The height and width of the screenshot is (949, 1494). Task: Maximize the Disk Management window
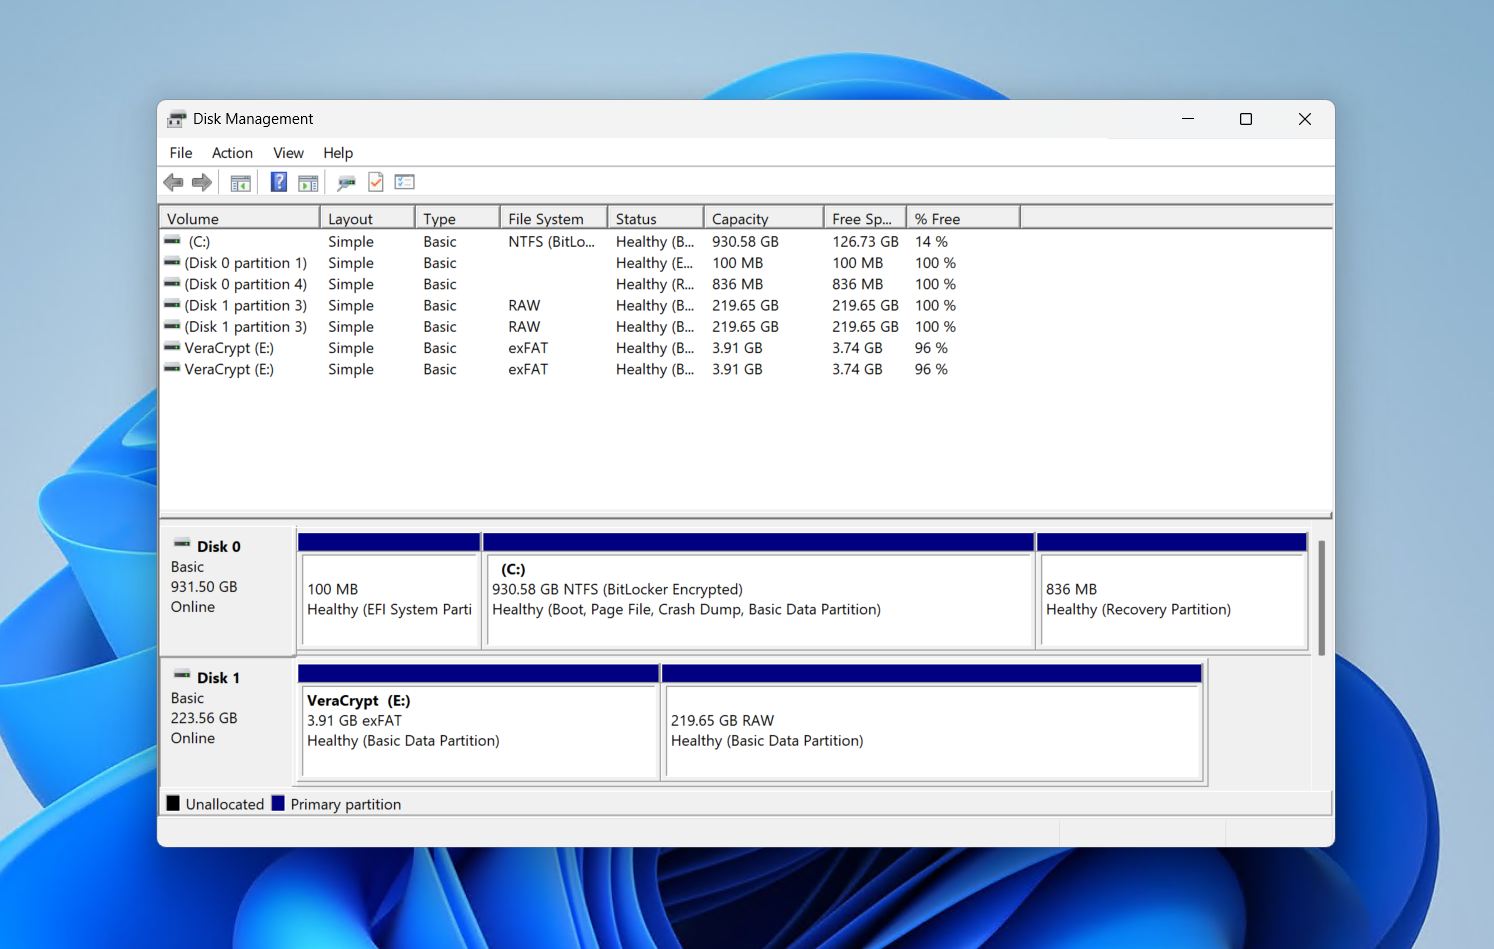(x=1246, y=119)
